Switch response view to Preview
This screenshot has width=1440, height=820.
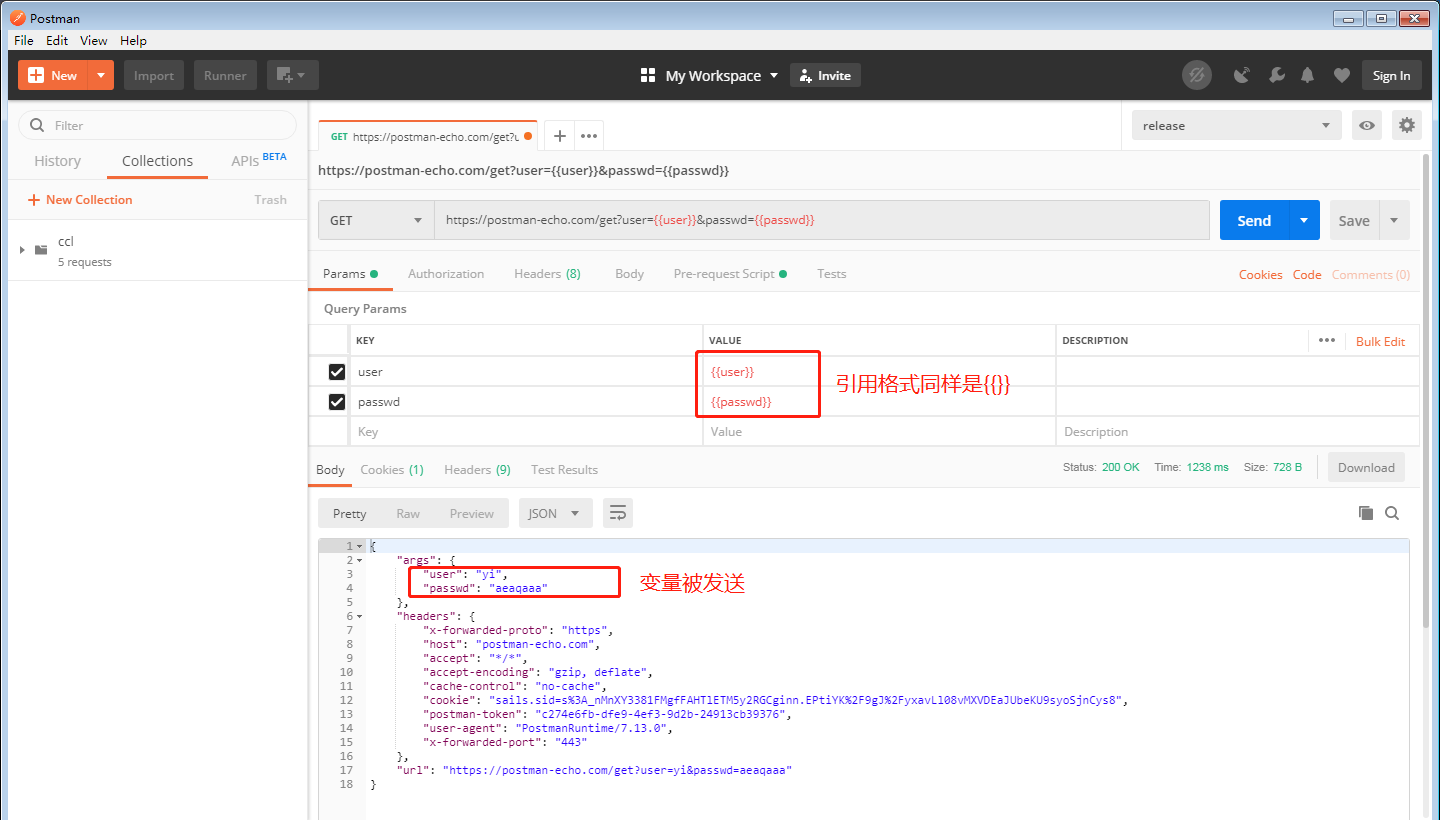[x=471, y=513]
